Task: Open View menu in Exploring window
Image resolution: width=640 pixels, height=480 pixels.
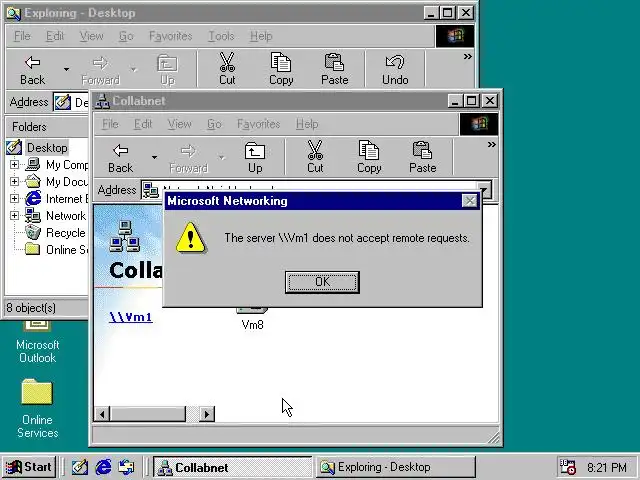Action: (91, 36)
